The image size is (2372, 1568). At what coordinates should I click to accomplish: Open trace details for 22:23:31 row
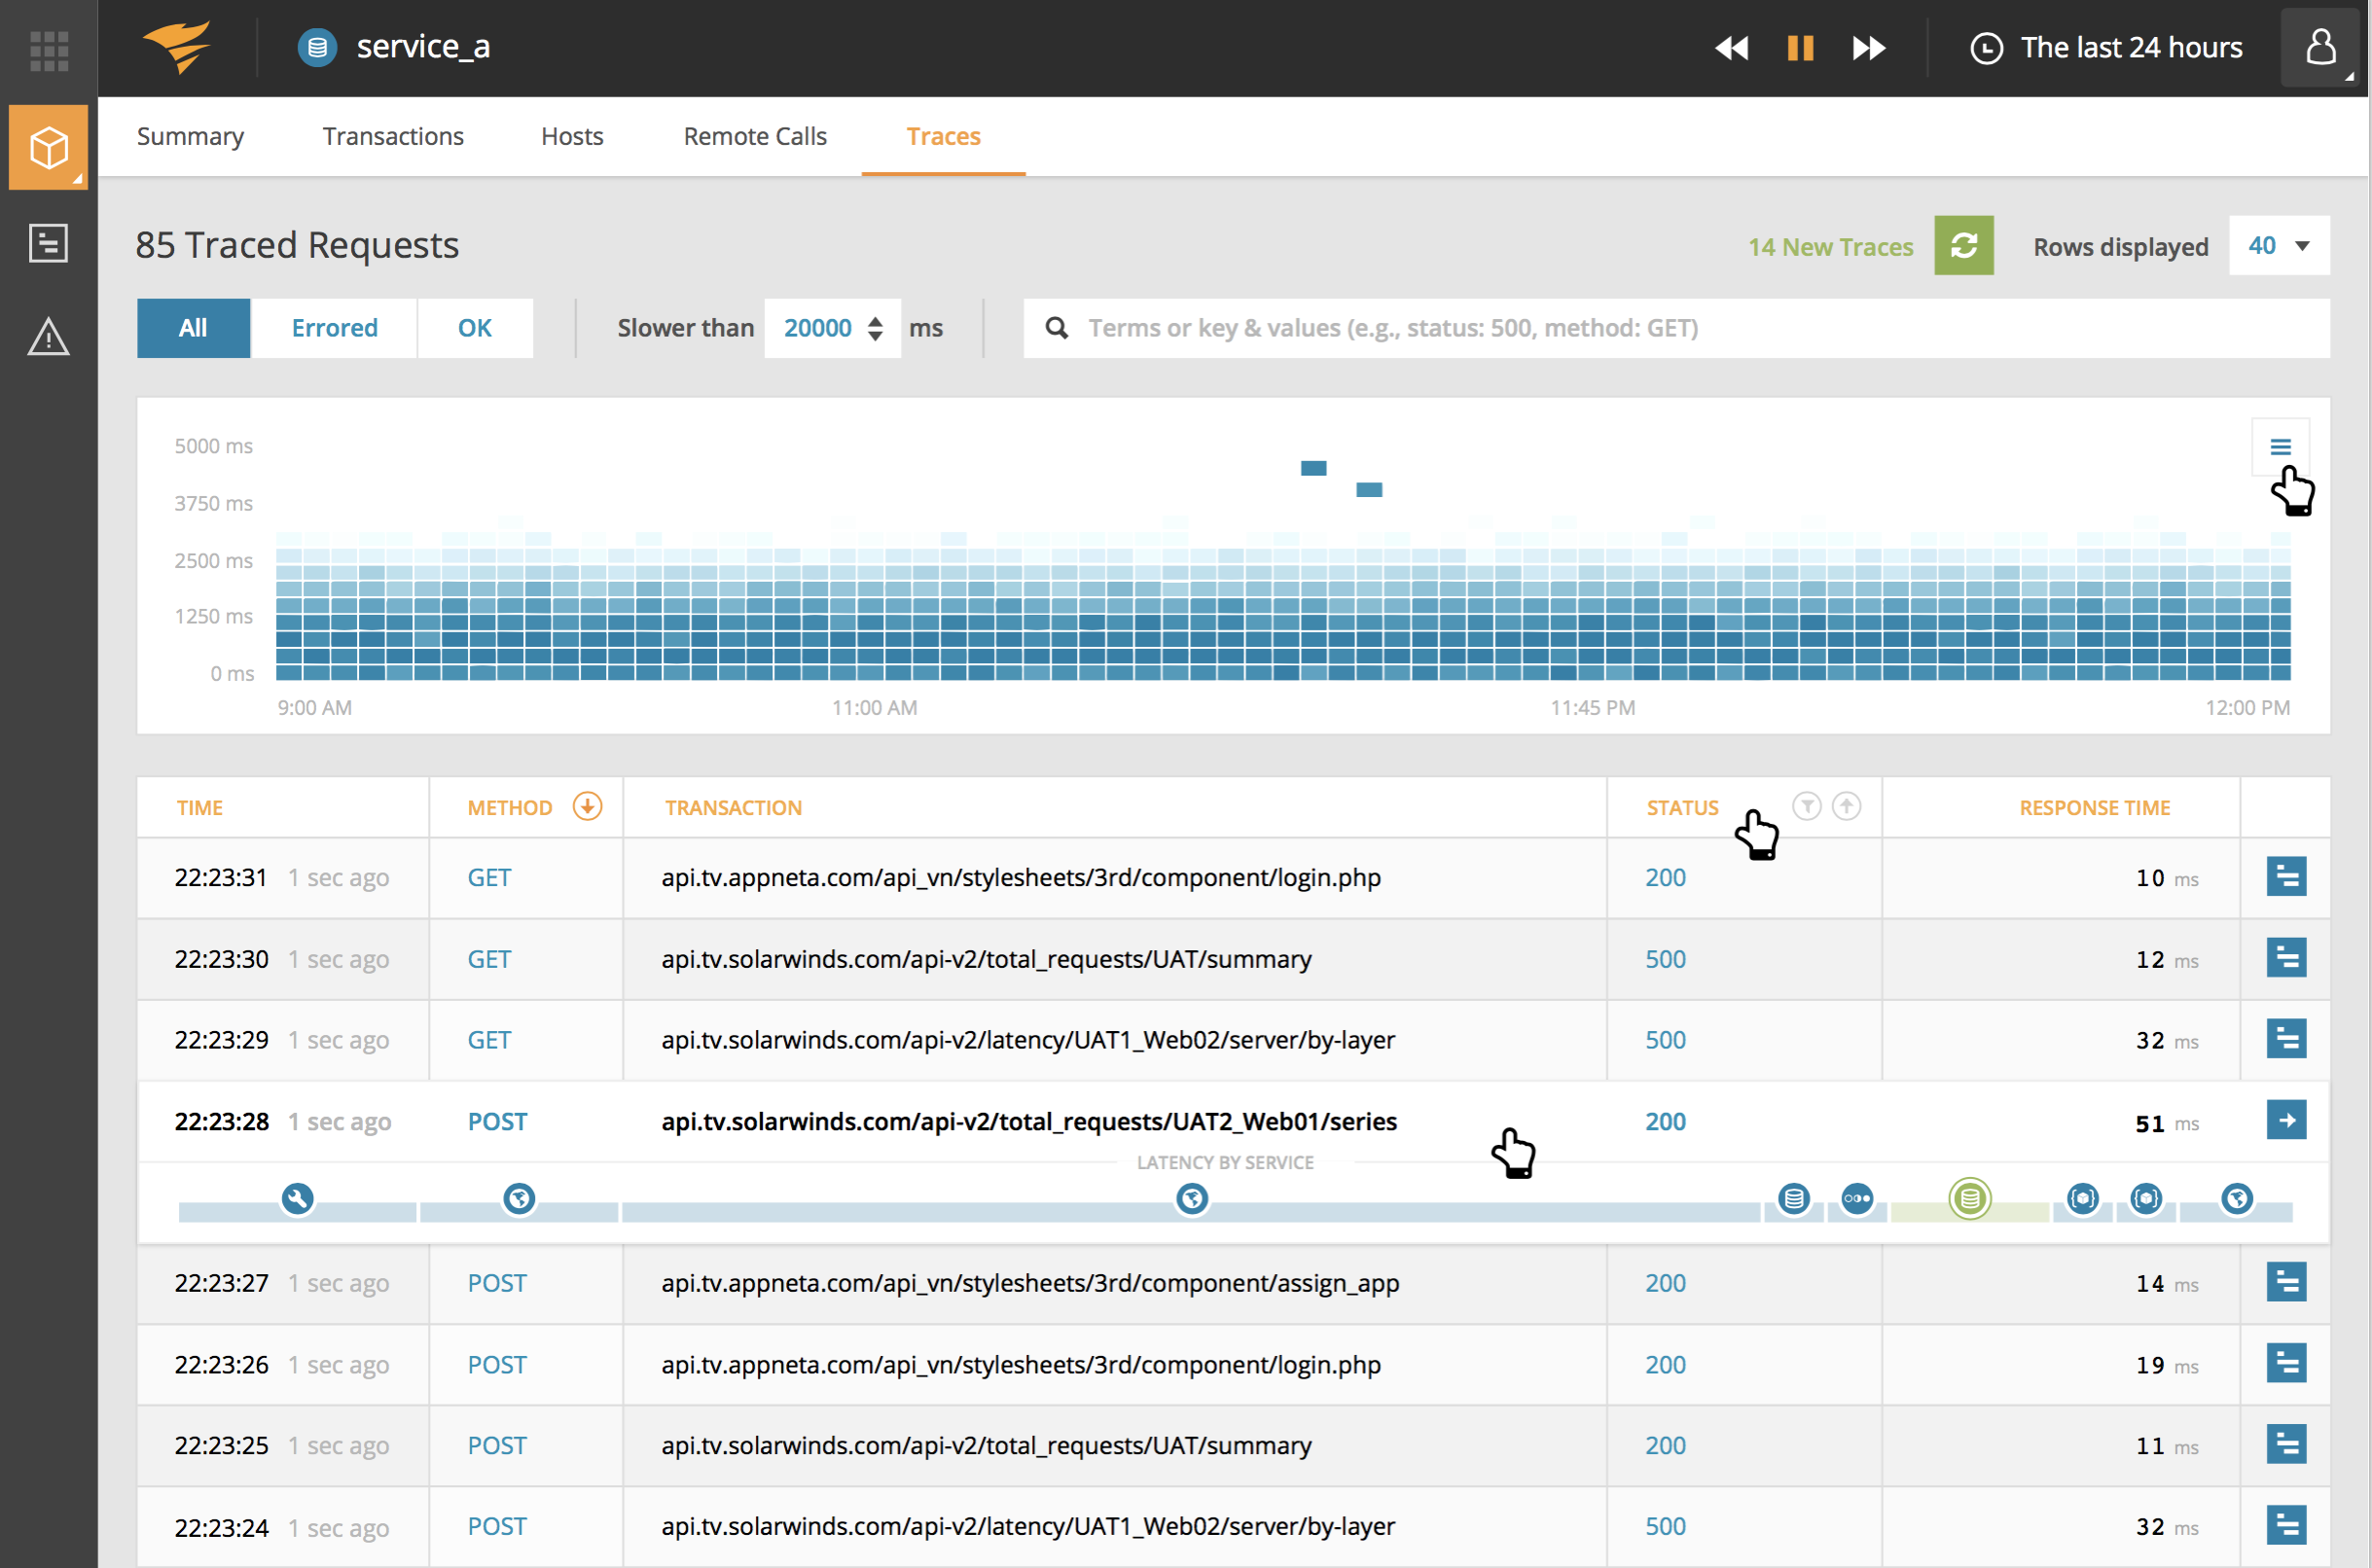[2285, 877]
